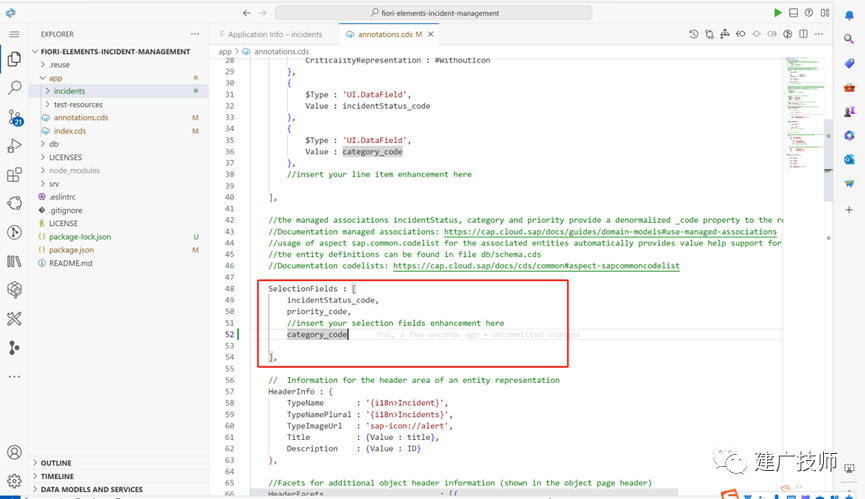Click the 'HeaderInfo : {' code line
This screenshot has height=499, width=865.
(300, 391)
